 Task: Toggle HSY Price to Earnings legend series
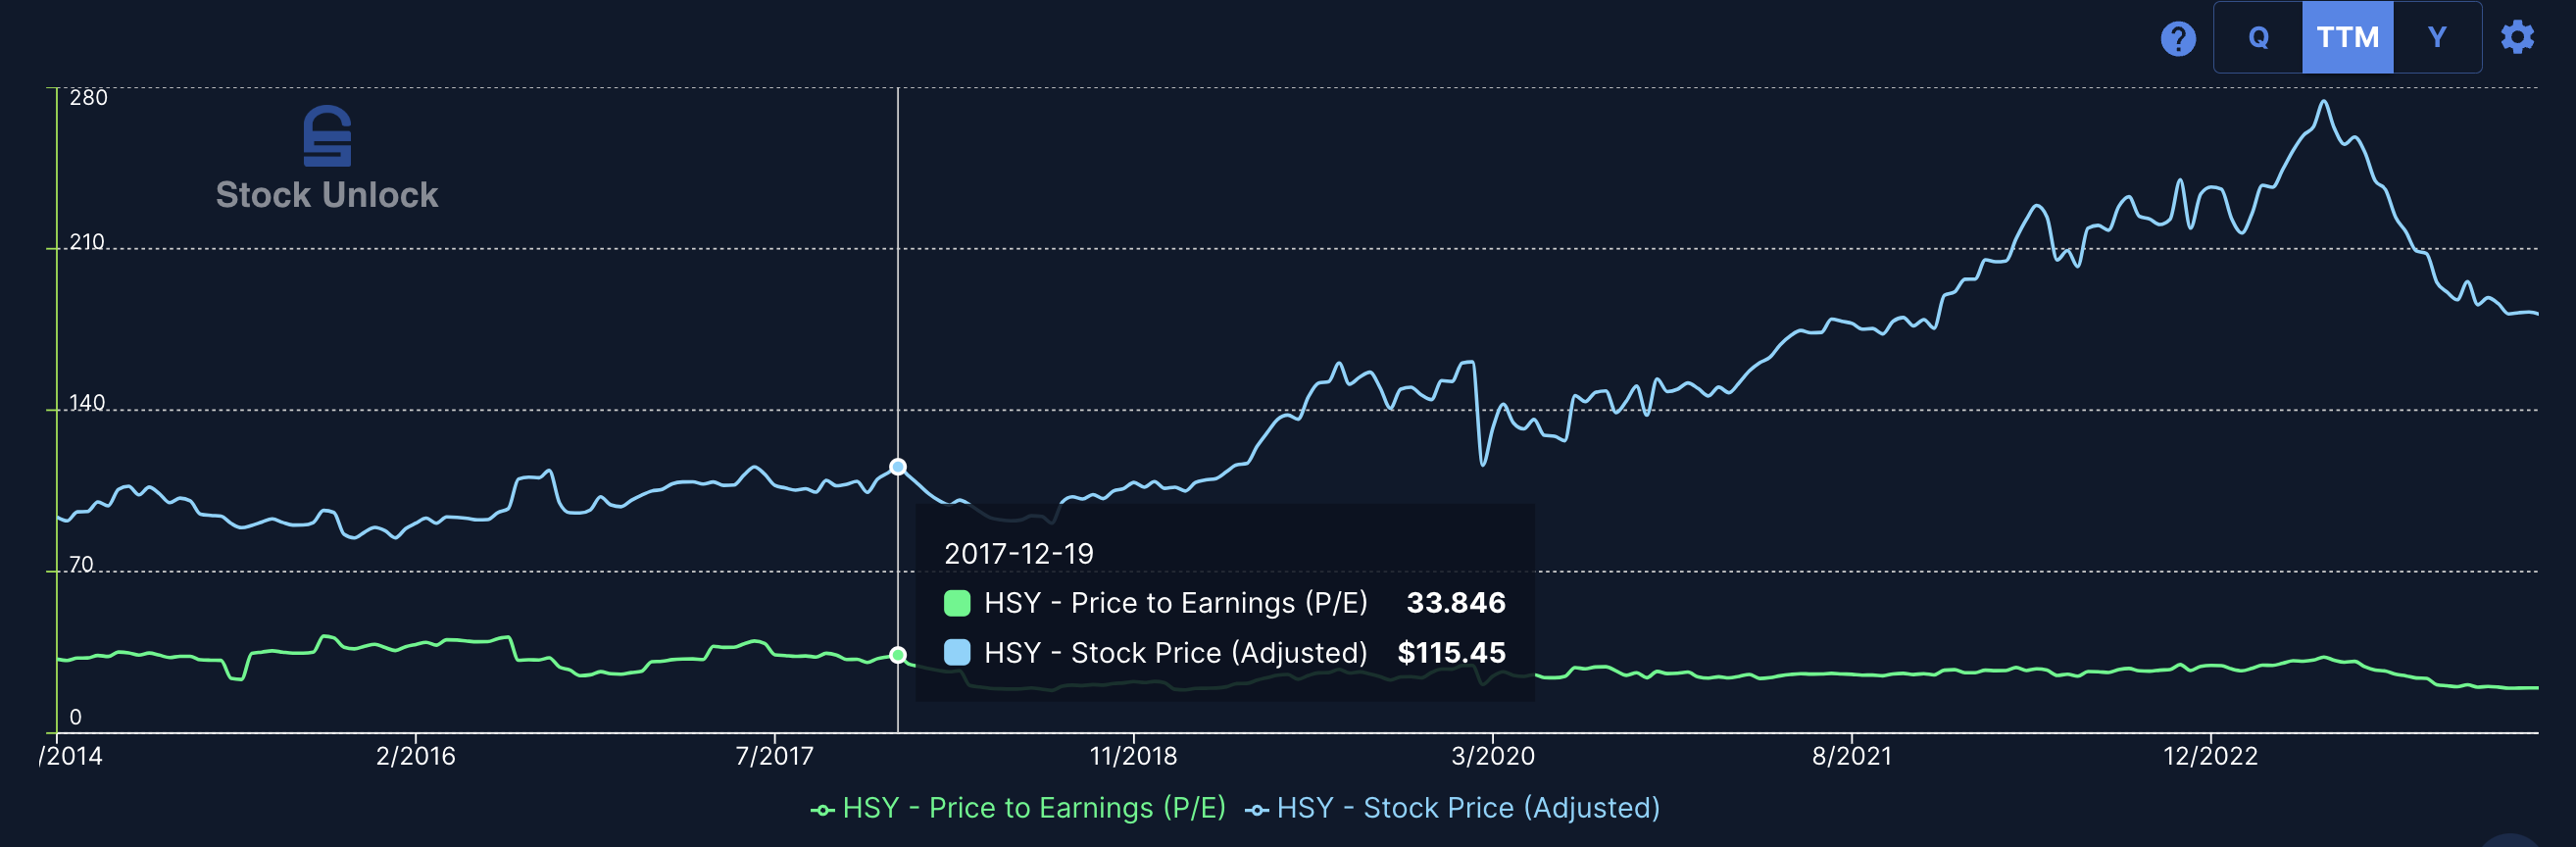click(x=1017, y=807)
